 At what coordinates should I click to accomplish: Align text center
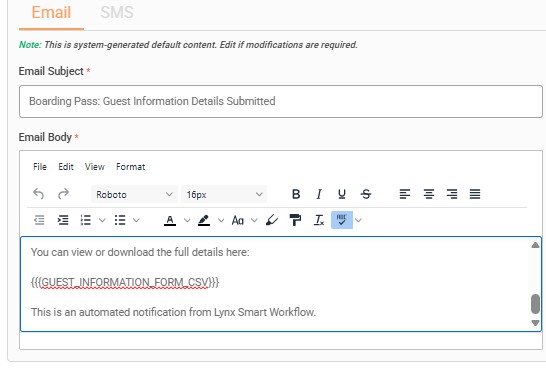(x=429, y=194)
